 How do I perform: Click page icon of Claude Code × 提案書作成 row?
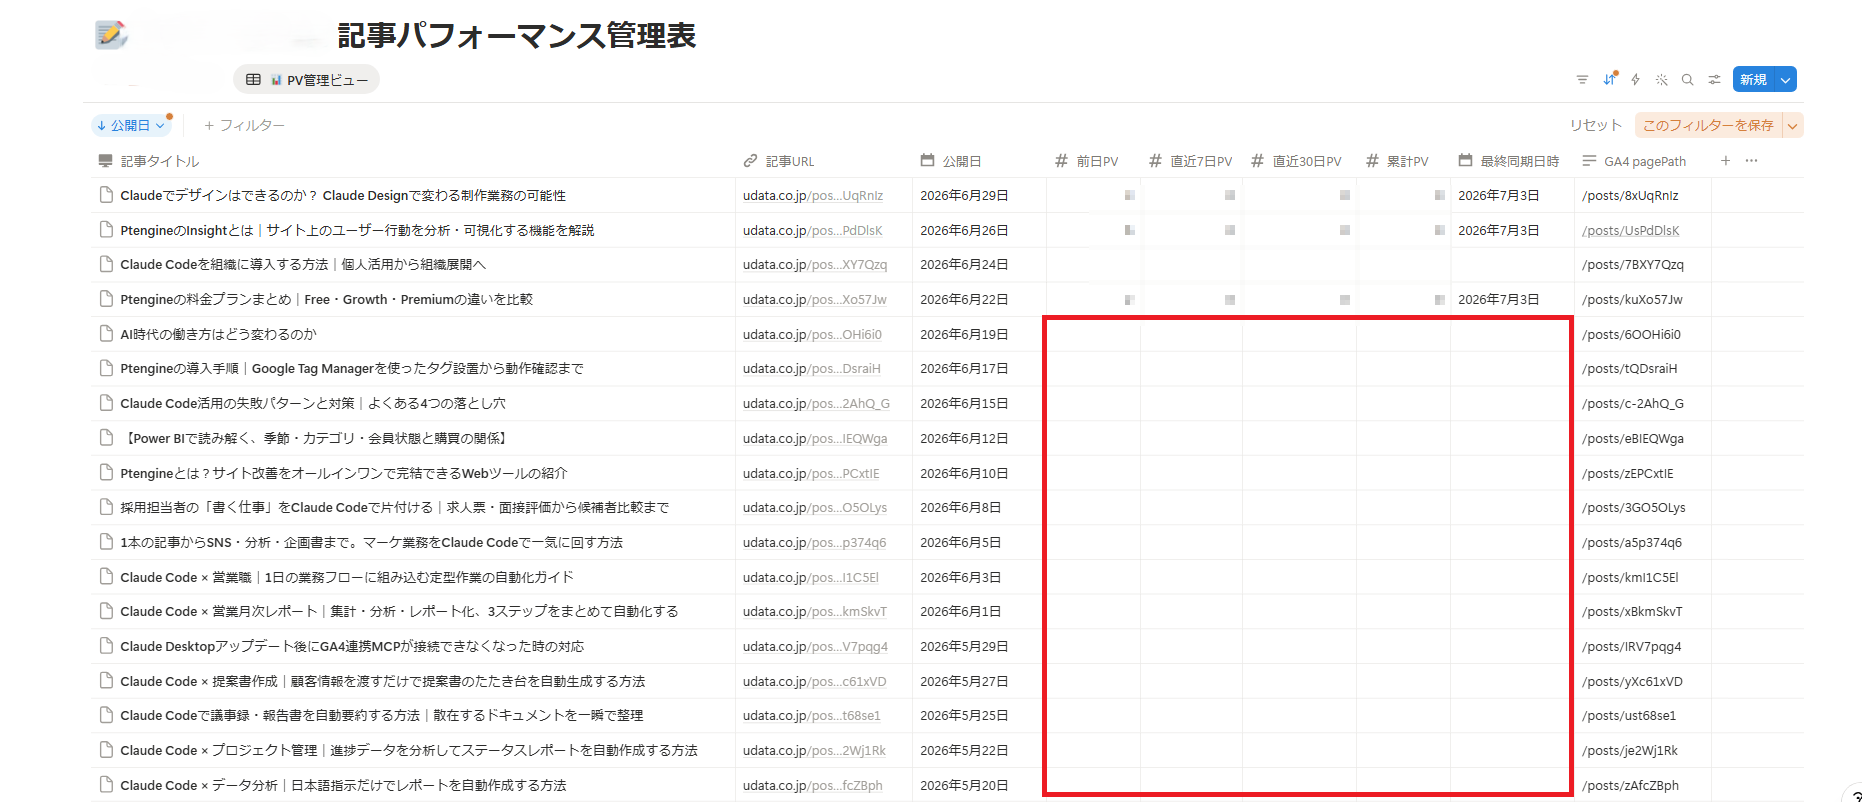[106, 681]
